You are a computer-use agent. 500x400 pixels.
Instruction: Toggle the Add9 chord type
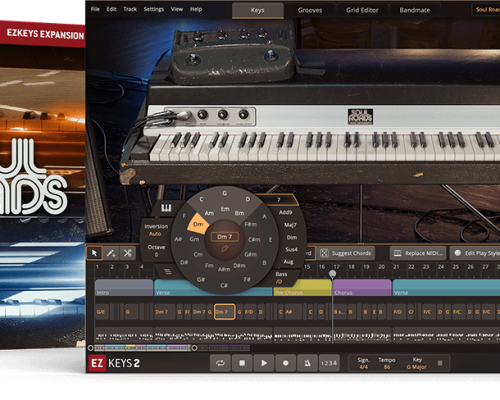[285, 212]
